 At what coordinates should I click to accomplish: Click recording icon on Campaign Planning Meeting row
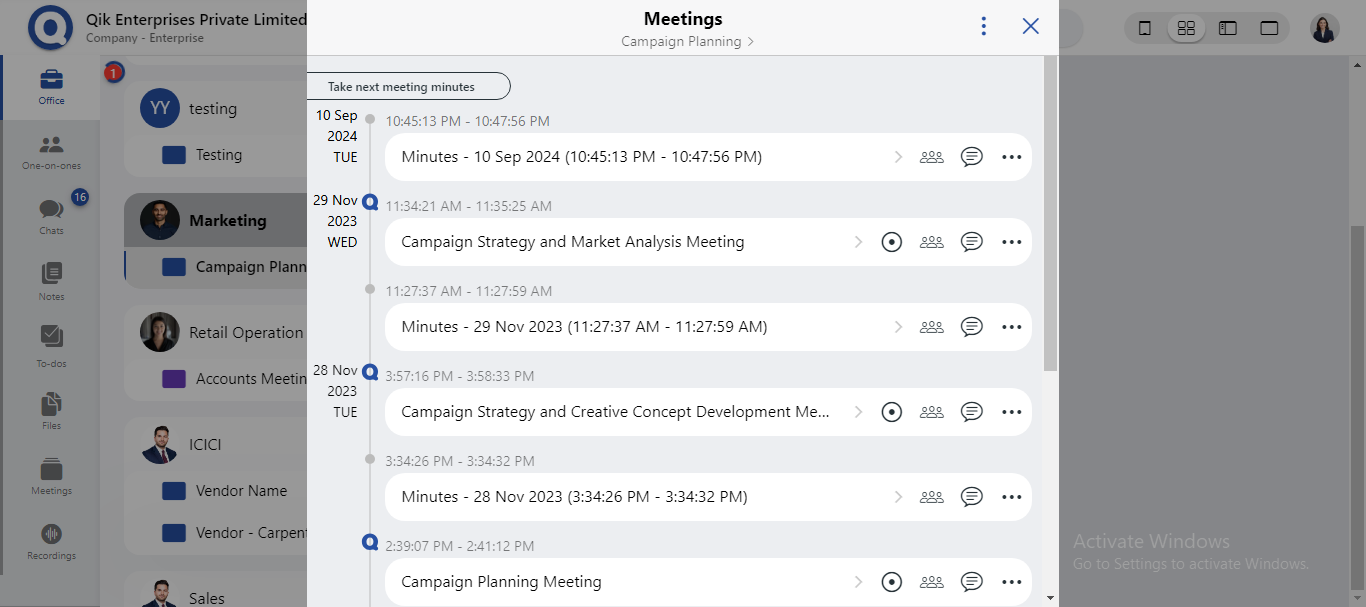point(892,582)
